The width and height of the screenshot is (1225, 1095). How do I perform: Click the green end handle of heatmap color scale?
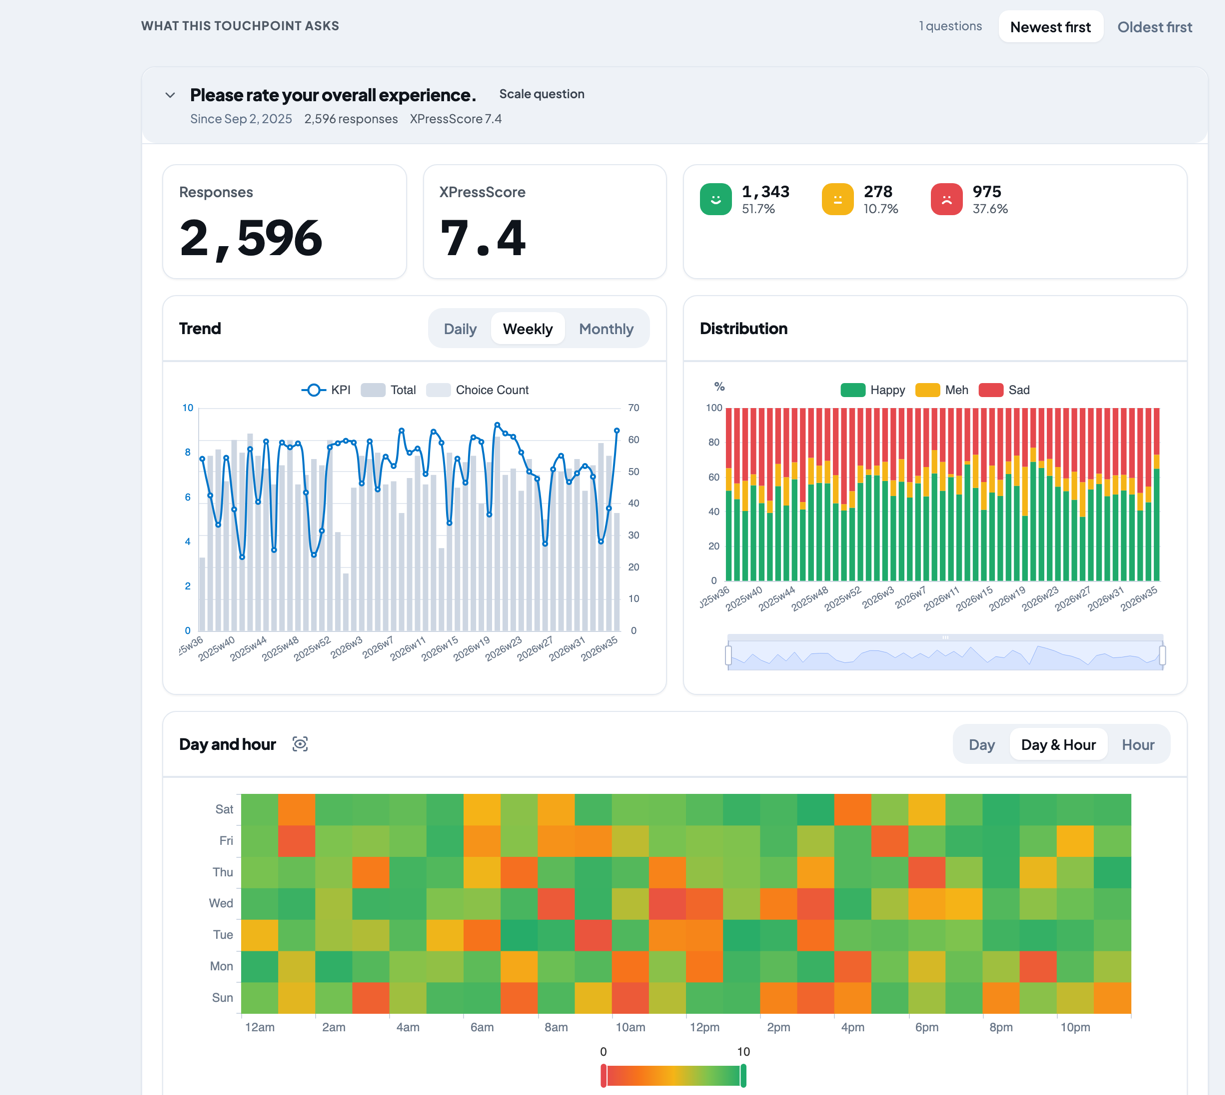coord(743,1076)
